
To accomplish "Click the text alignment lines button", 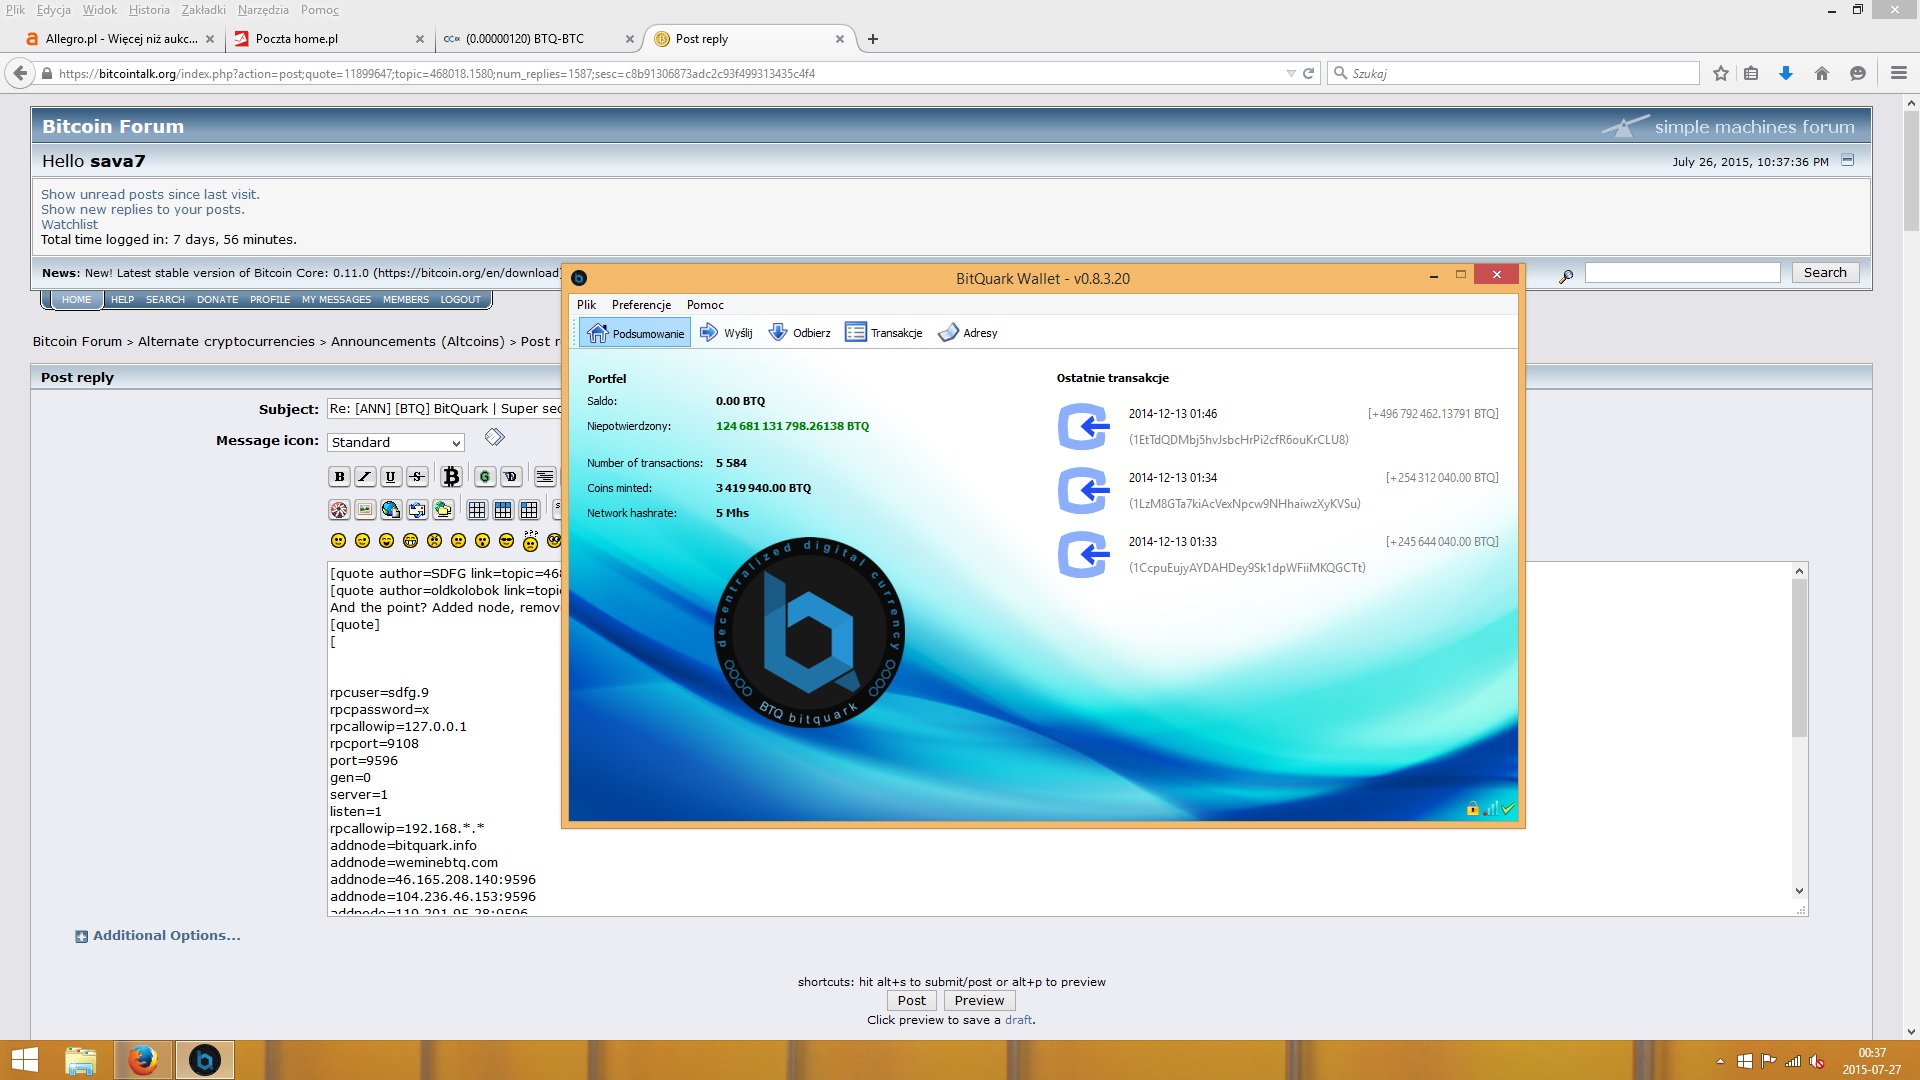I will pos(545,477).
